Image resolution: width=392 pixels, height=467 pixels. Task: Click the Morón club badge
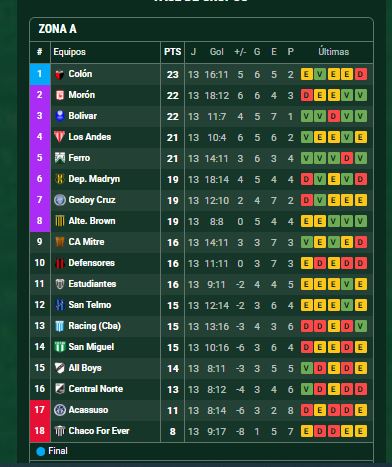pos(60,95)
